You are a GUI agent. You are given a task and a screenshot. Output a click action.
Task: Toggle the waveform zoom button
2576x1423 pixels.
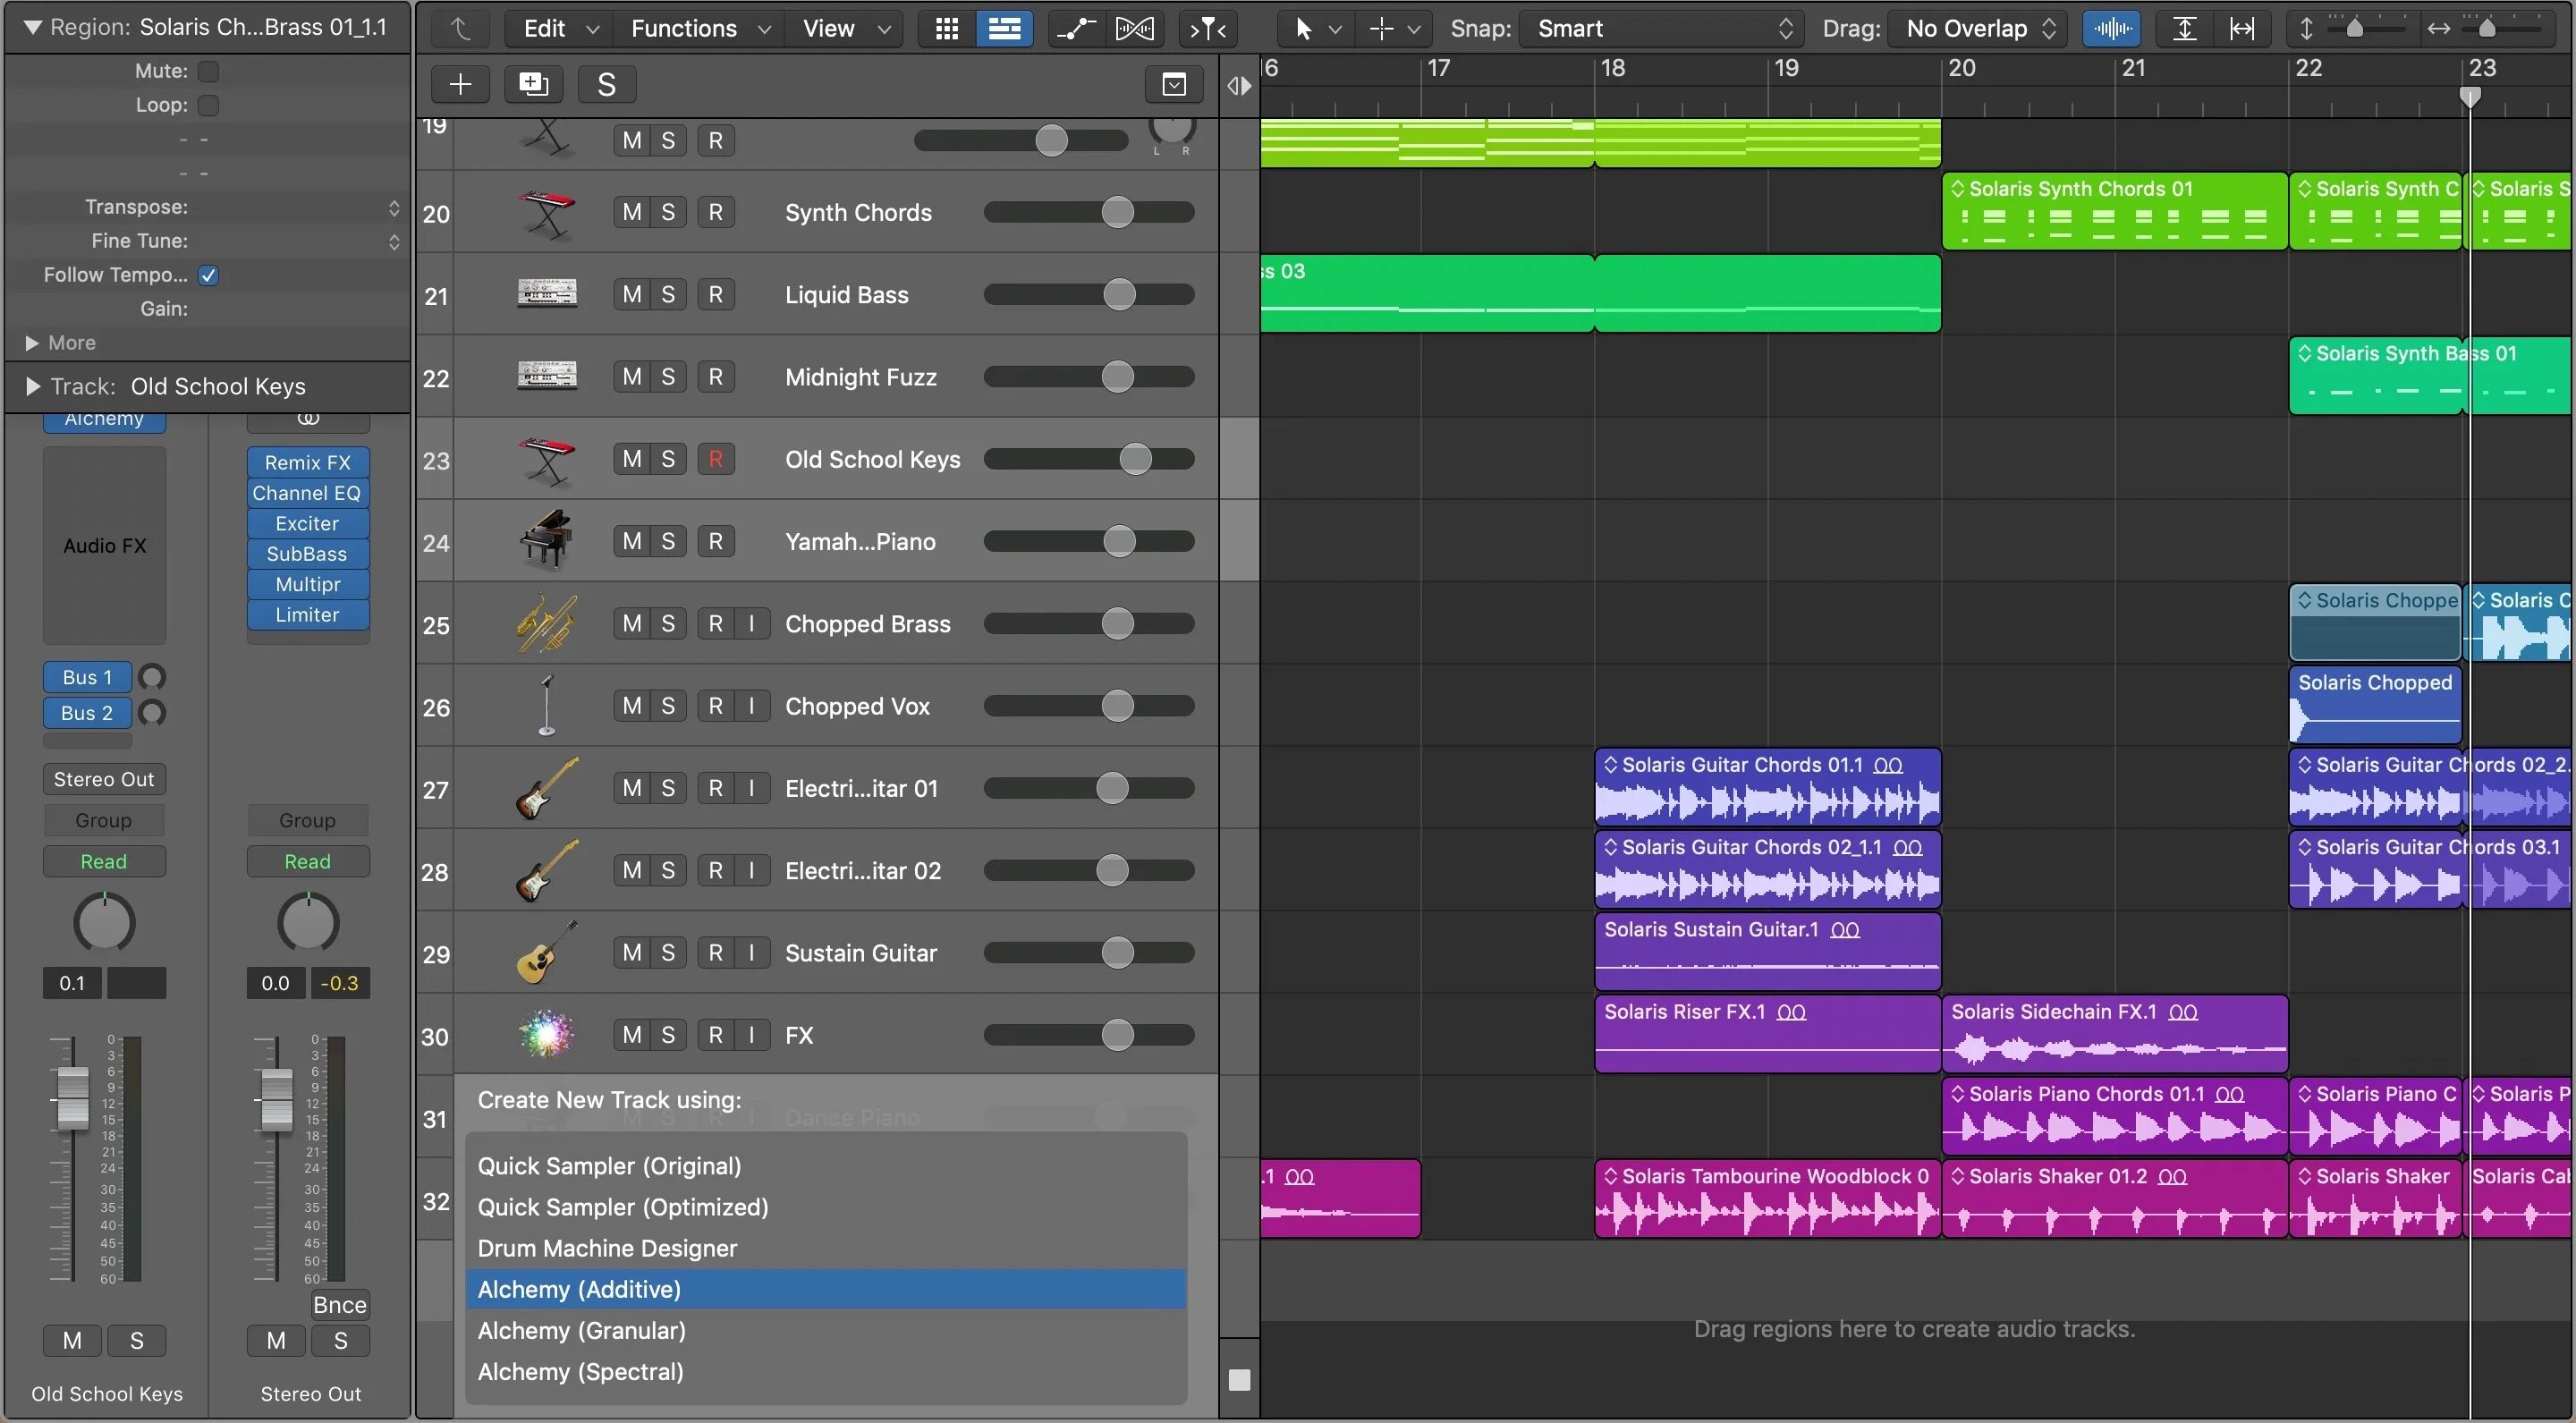pyautogui.click(x=2111, y=29)
